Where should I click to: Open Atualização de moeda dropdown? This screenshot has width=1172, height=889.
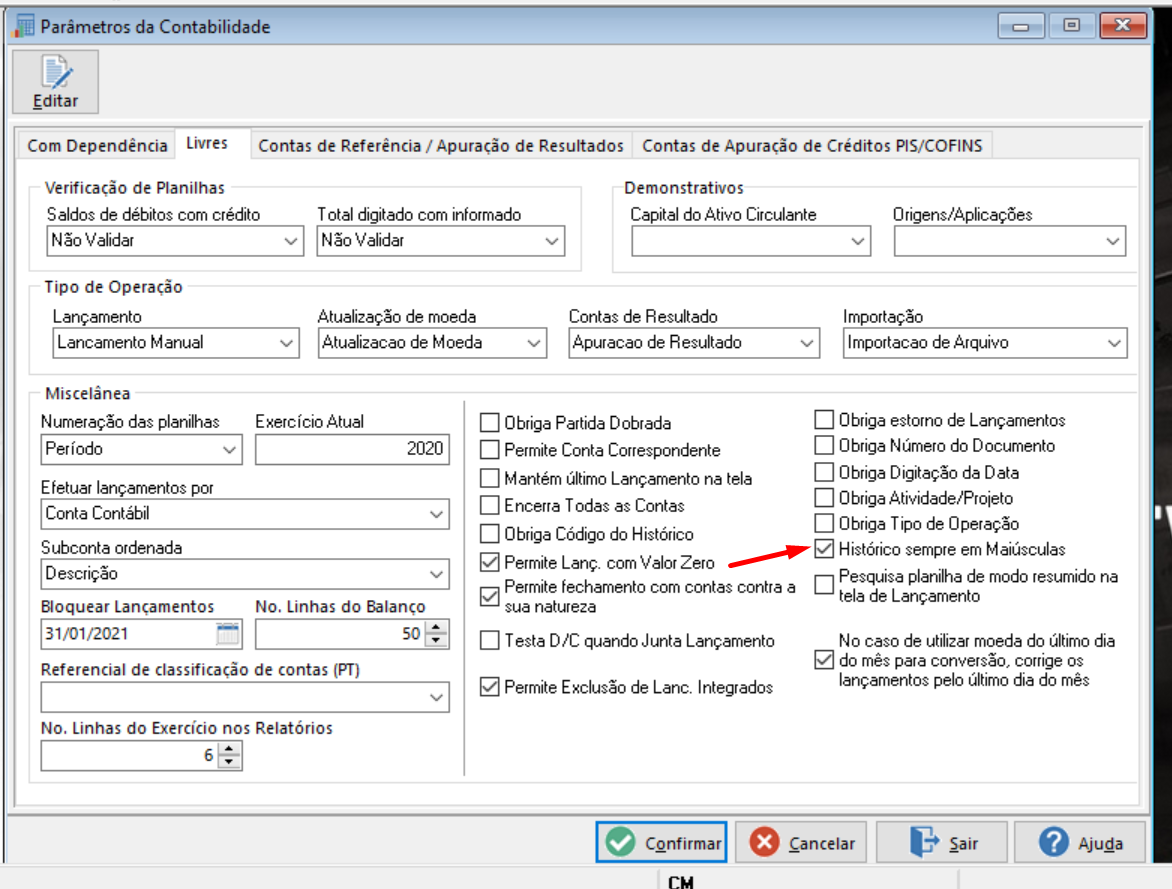(432, 342)
